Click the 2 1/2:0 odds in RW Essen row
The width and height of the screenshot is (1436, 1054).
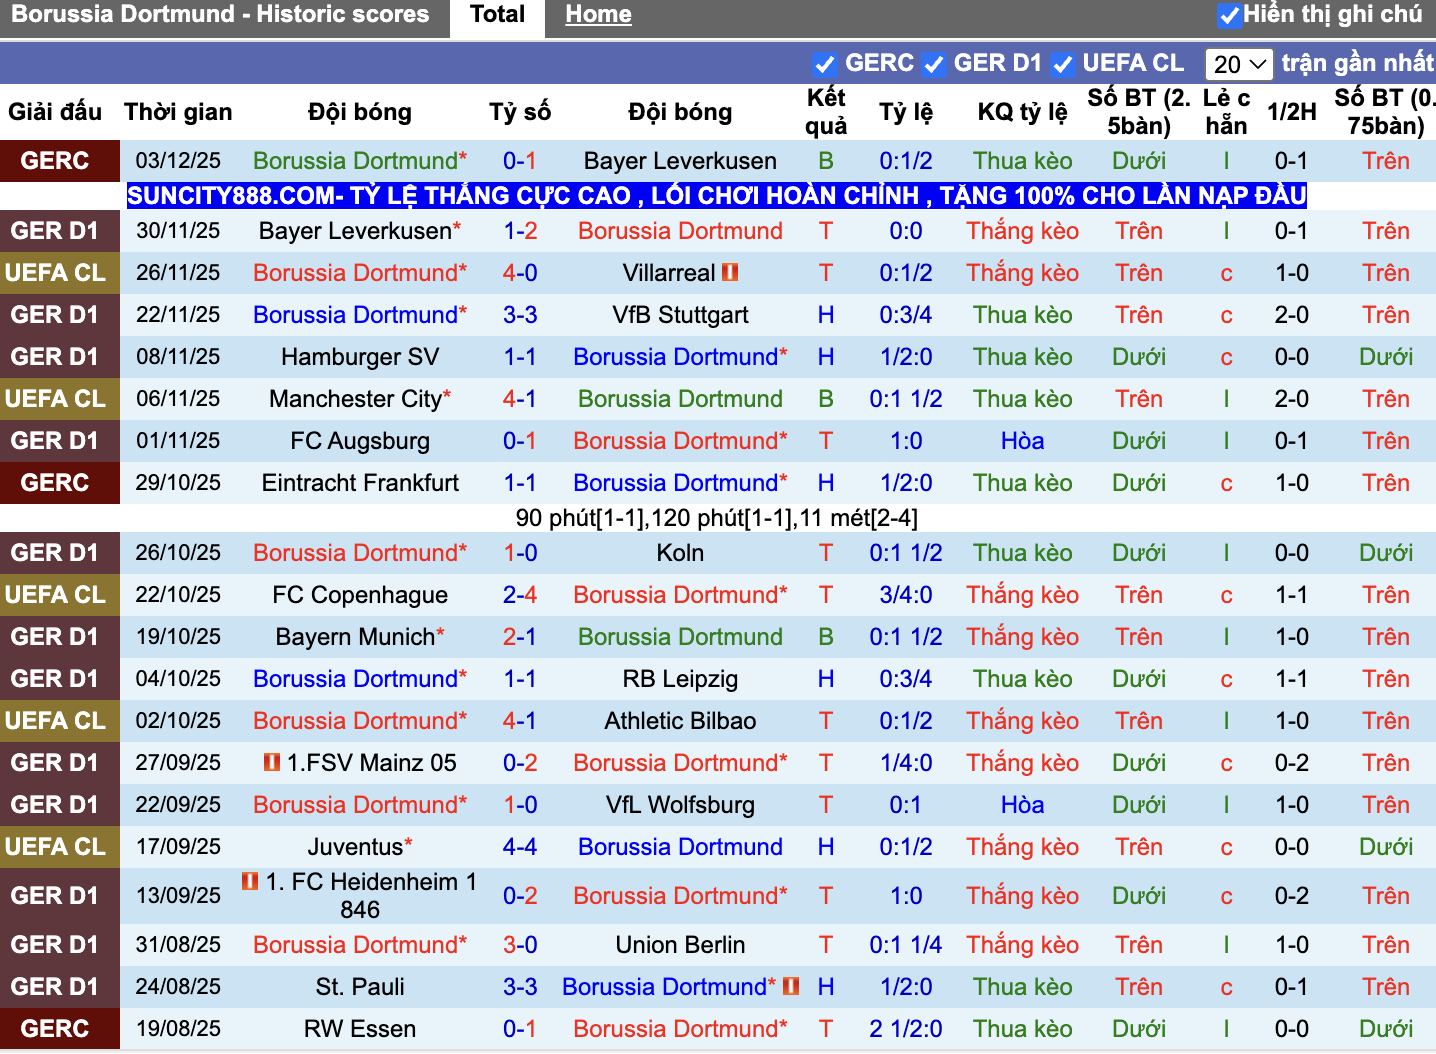pyautogui.click(x=906, y=1029)
